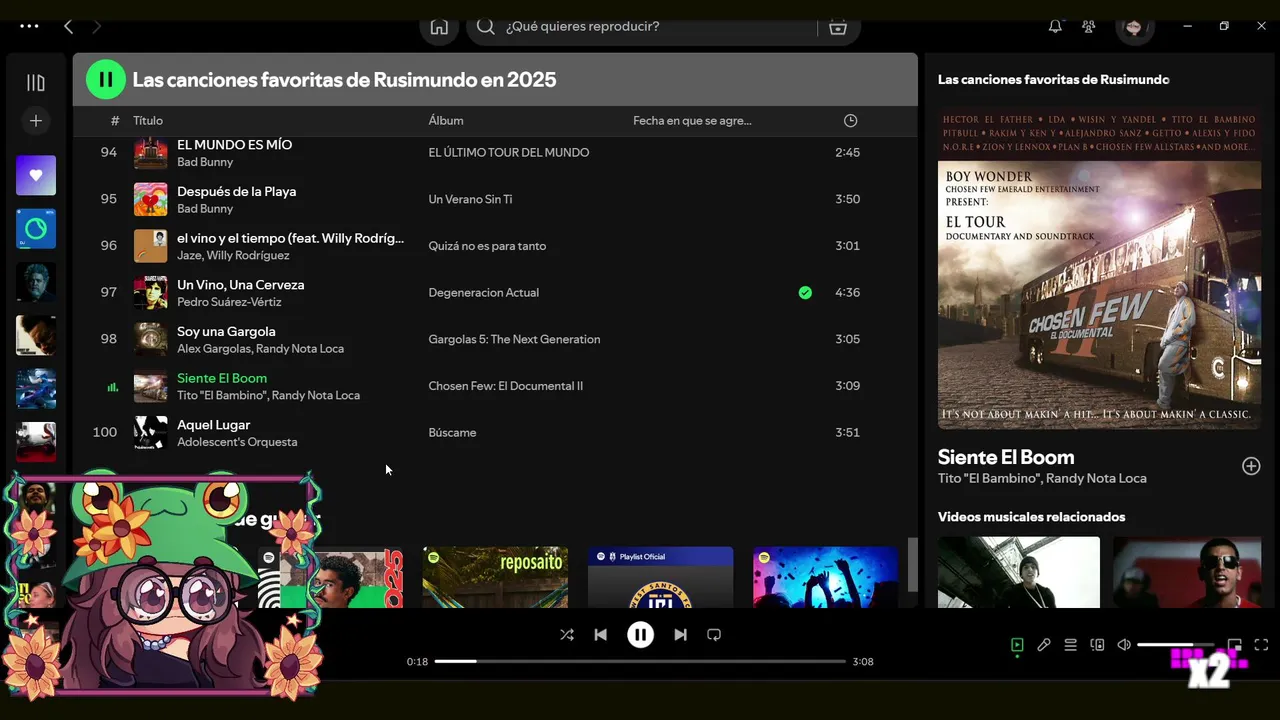Open the El Tour album cover art

pos(1099,268)
